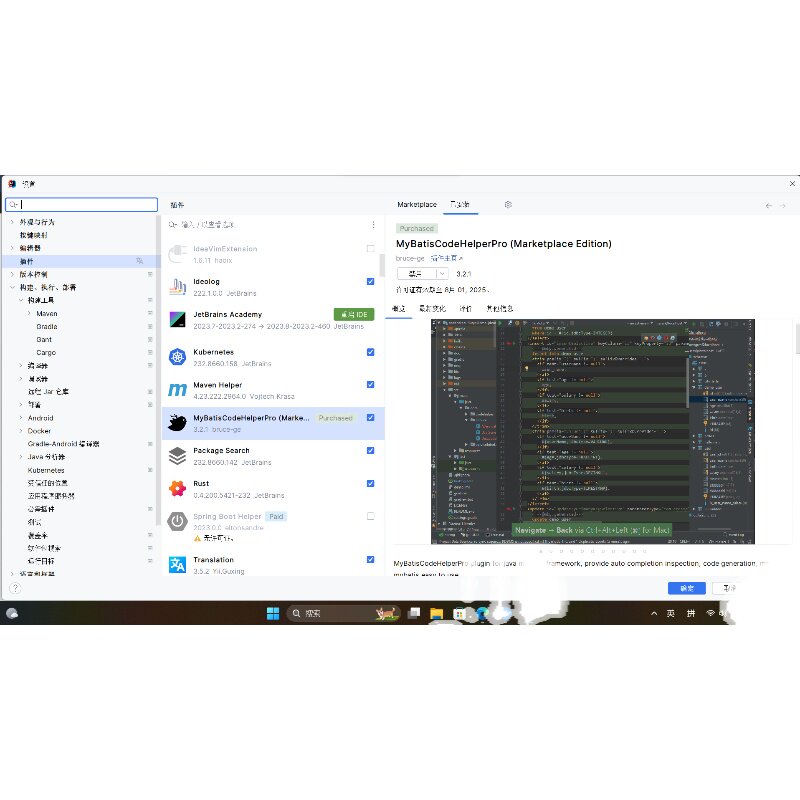The height and width of the screenshot is (800, 800).
Task: Click the blue OK (确定) button
Action: (x=687, y=588)
